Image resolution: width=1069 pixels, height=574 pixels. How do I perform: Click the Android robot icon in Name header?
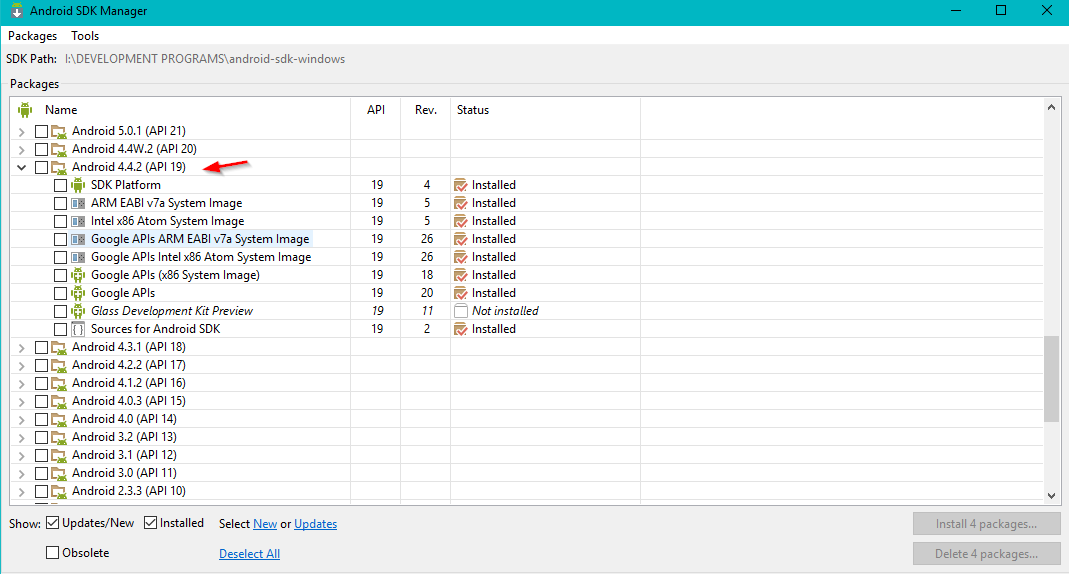[25, 110]
